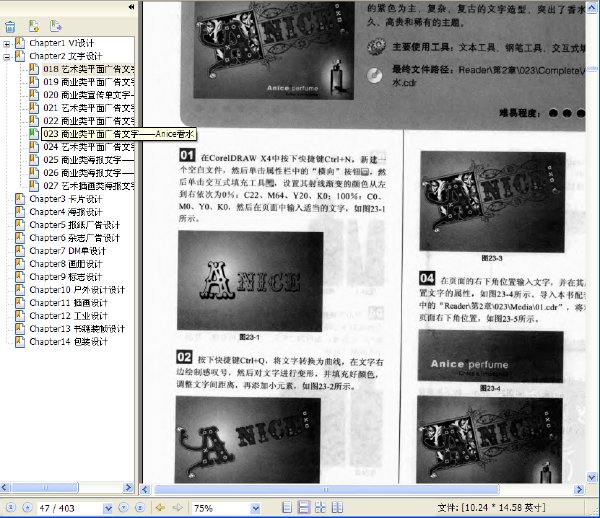Expand Chapter1 VI设计 tree node
Screen dimensions: 600x518
[x=7, y=44]
